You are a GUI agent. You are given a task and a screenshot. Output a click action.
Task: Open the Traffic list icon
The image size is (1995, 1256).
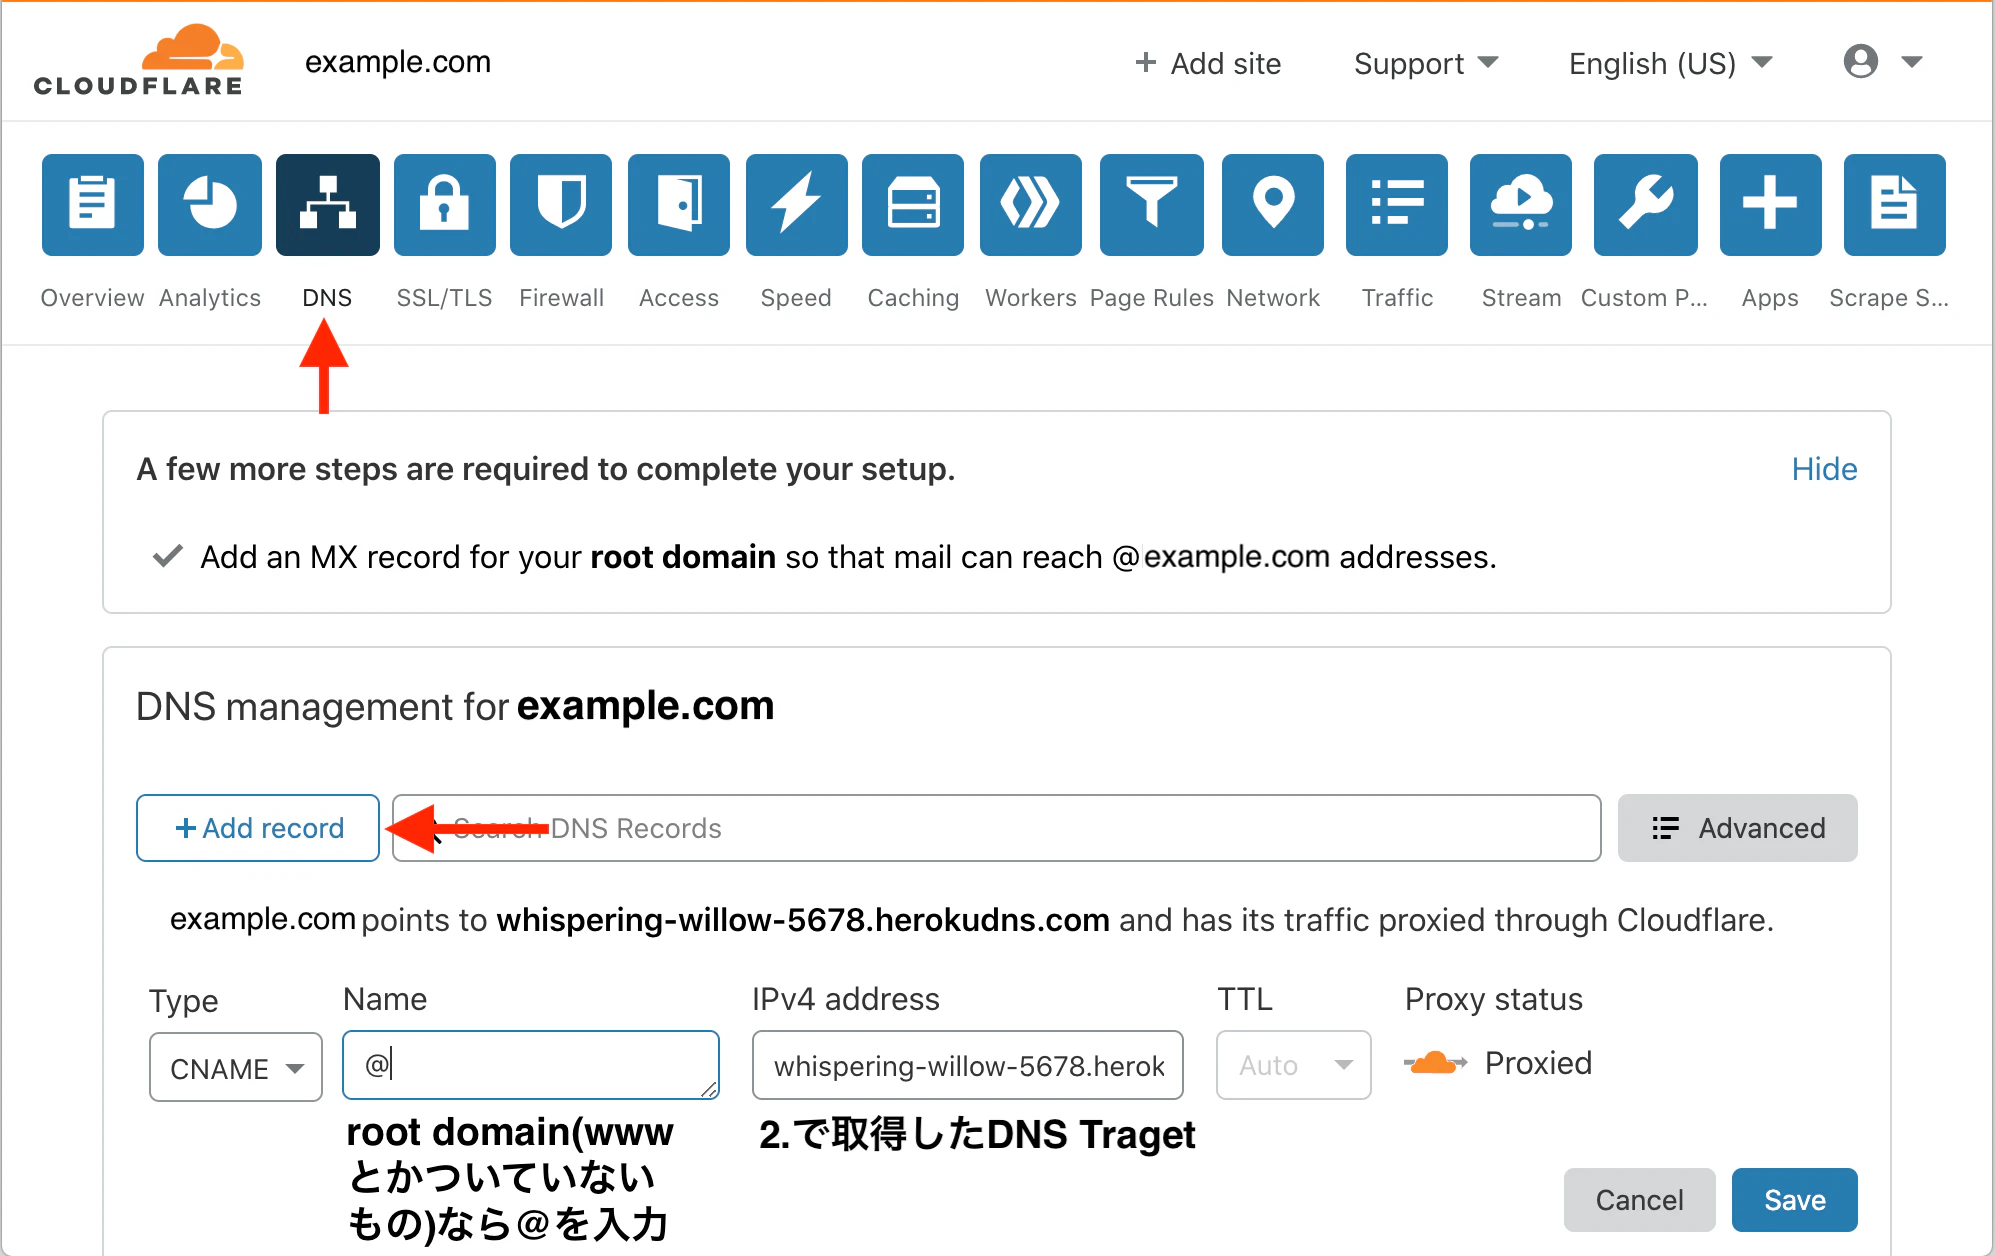(x=1397, y=205)
